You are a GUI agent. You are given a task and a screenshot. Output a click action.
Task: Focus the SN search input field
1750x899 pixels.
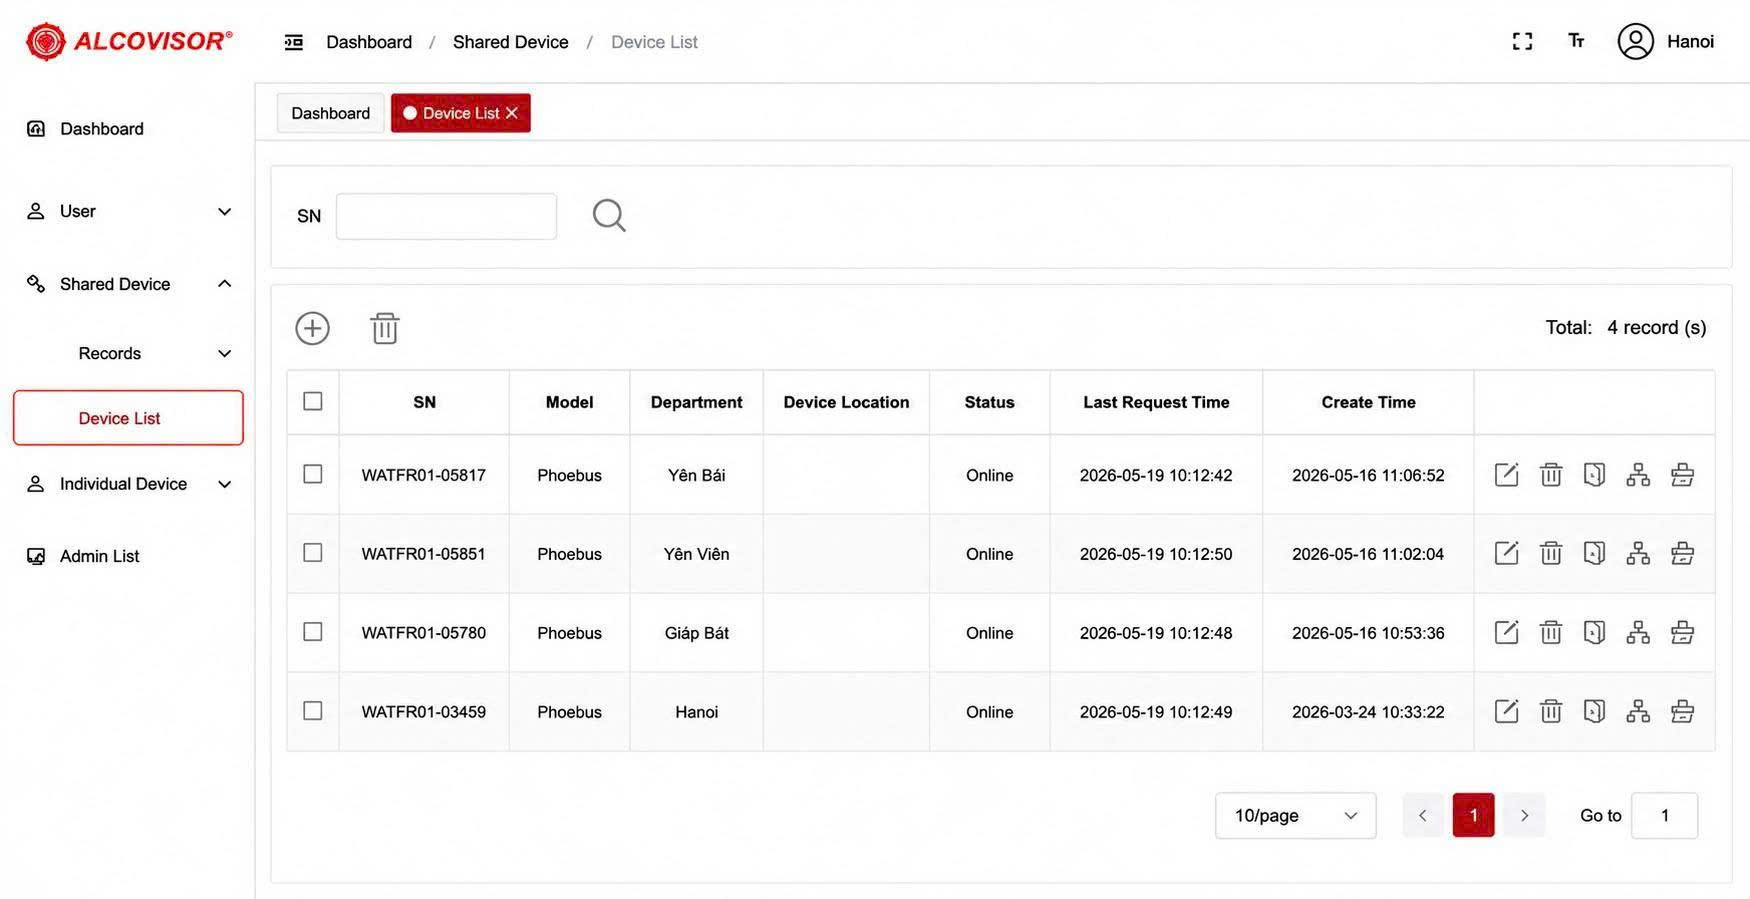click(x=446, y=216)
